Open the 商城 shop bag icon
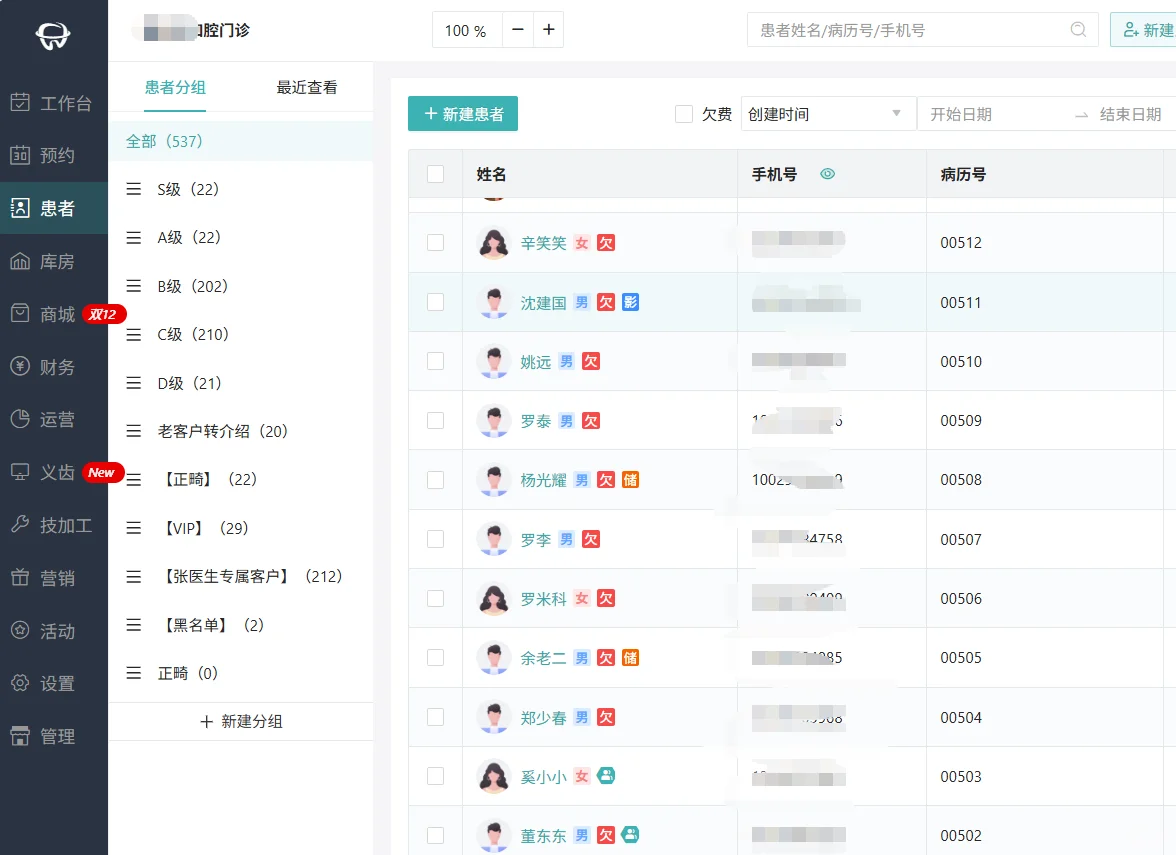This screenshot has height=855, width=1176. click(20, 314)
